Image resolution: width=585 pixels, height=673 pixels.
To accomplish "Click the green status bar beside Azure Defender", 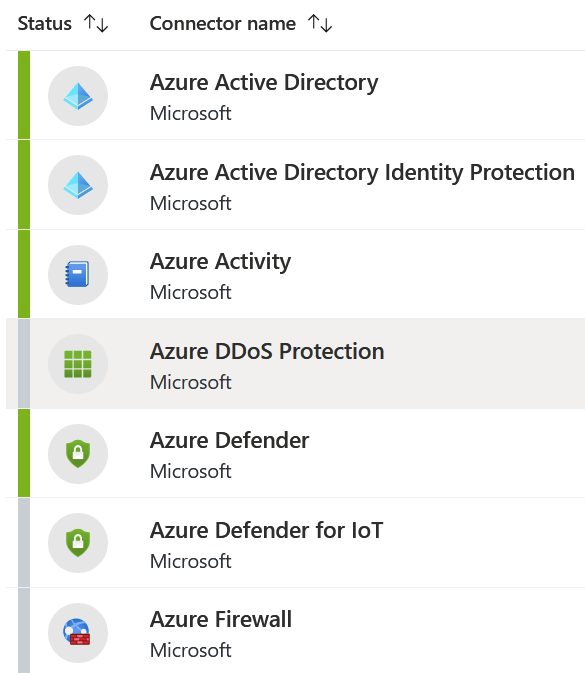I will [24, 453].
